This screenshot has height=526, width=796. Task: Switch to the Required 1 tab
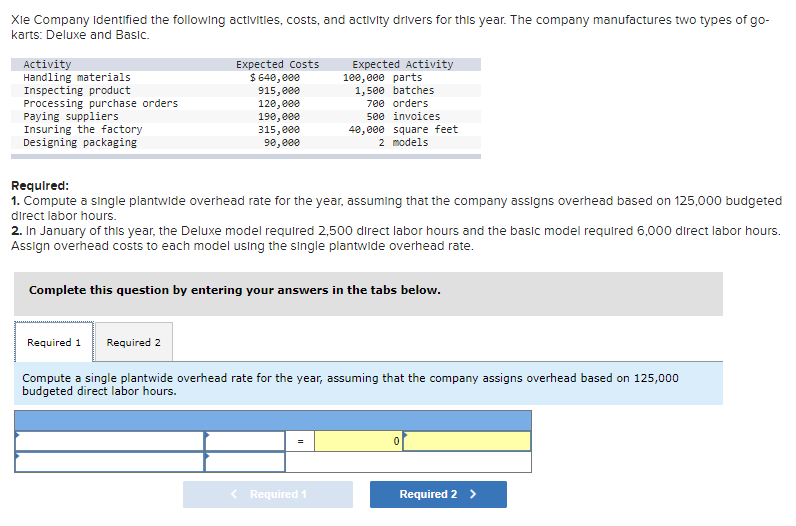click(54, 342)
